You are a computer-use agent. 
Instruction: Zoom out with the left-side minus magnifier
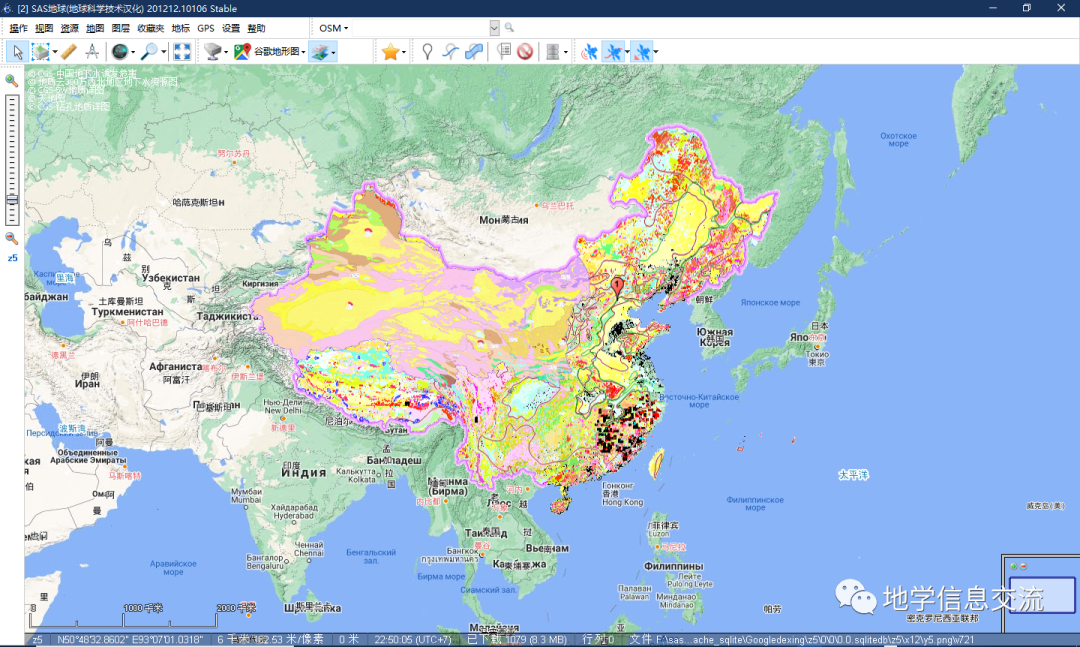(x=11, y=238)
